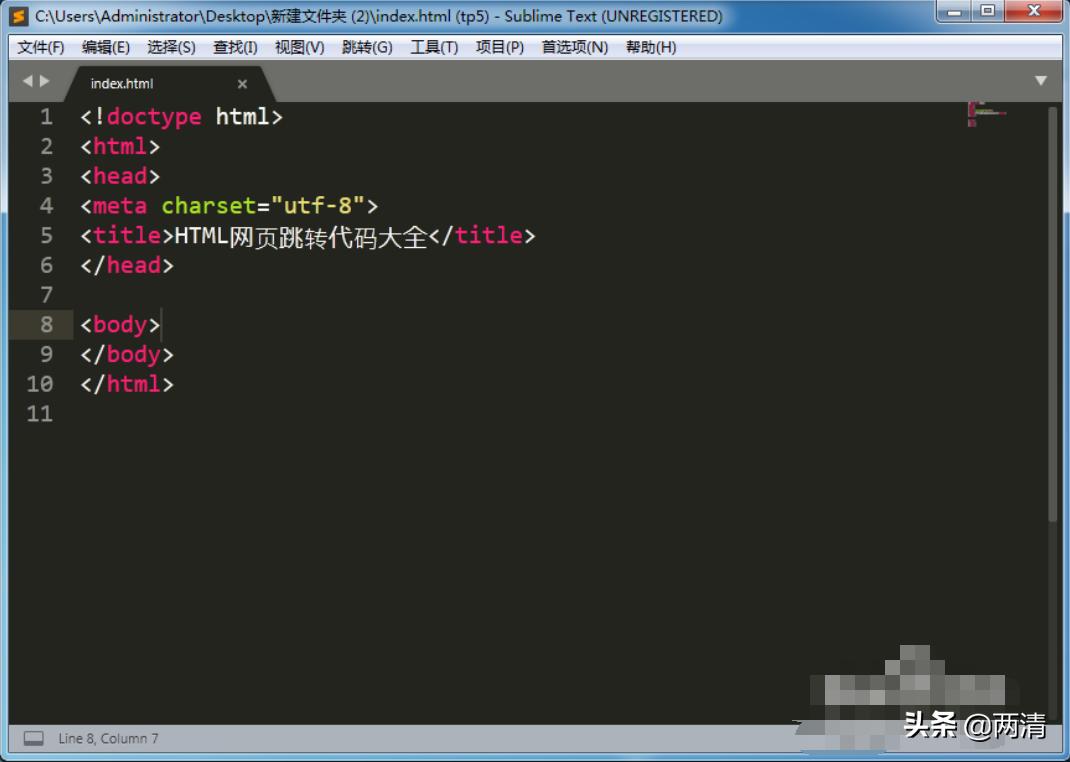Image resolution: width=1070 pixels, height=762 pixels.
Task: Click the minimap code preview
Action: pyautogui.click(x=986, y=114)
